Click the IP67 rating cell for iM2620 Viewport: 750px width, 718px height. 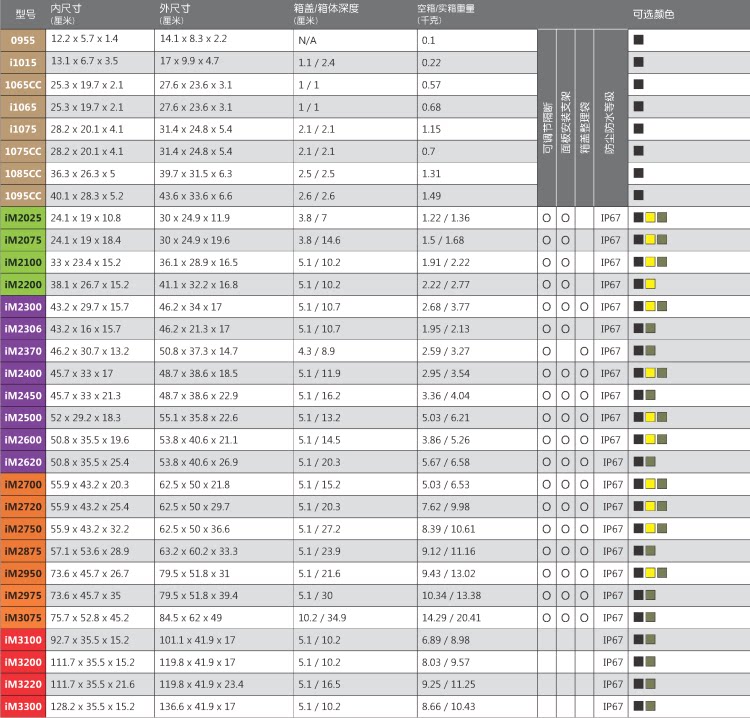(x=613, y=462)
